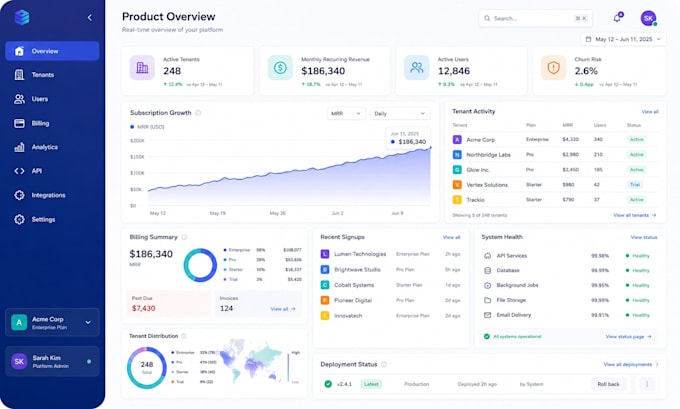Click the Email Delivery envelope icon
This screenshot has width=680, height=409.
click(487, 315)
